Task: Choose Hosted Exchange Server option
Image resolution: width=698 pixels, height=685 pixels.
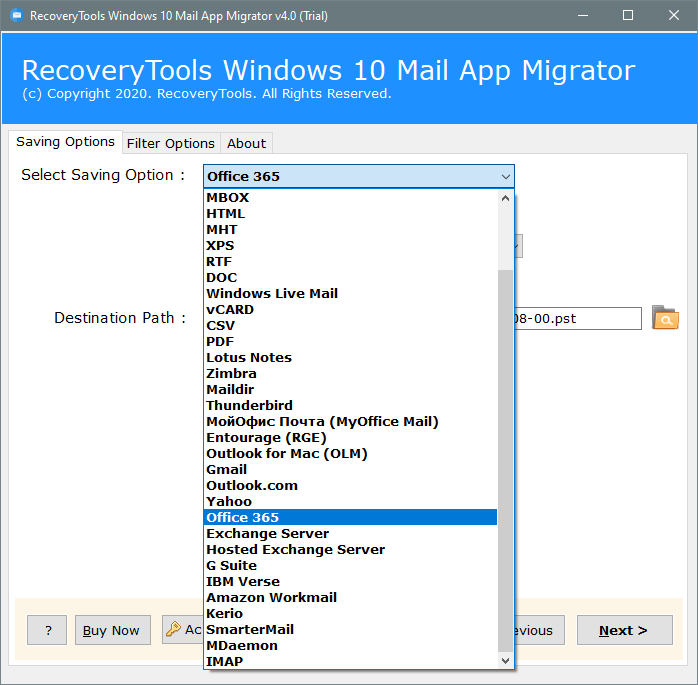Action: pos(350,549)
